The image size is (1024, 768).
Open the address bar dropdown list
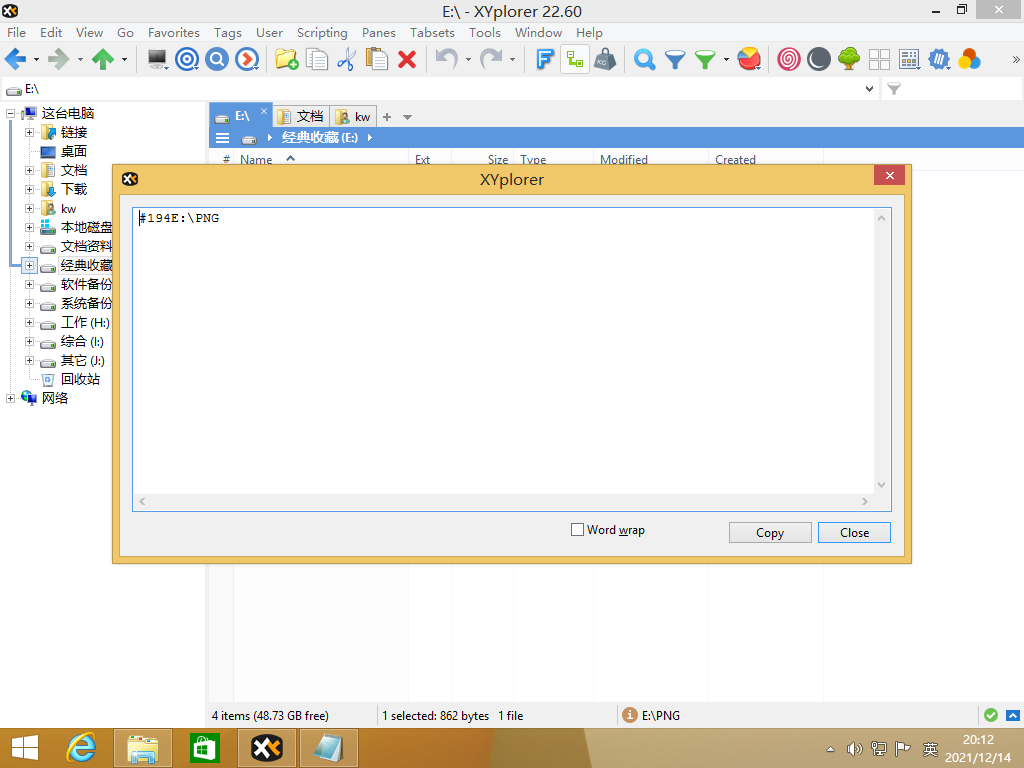(869, 89)
